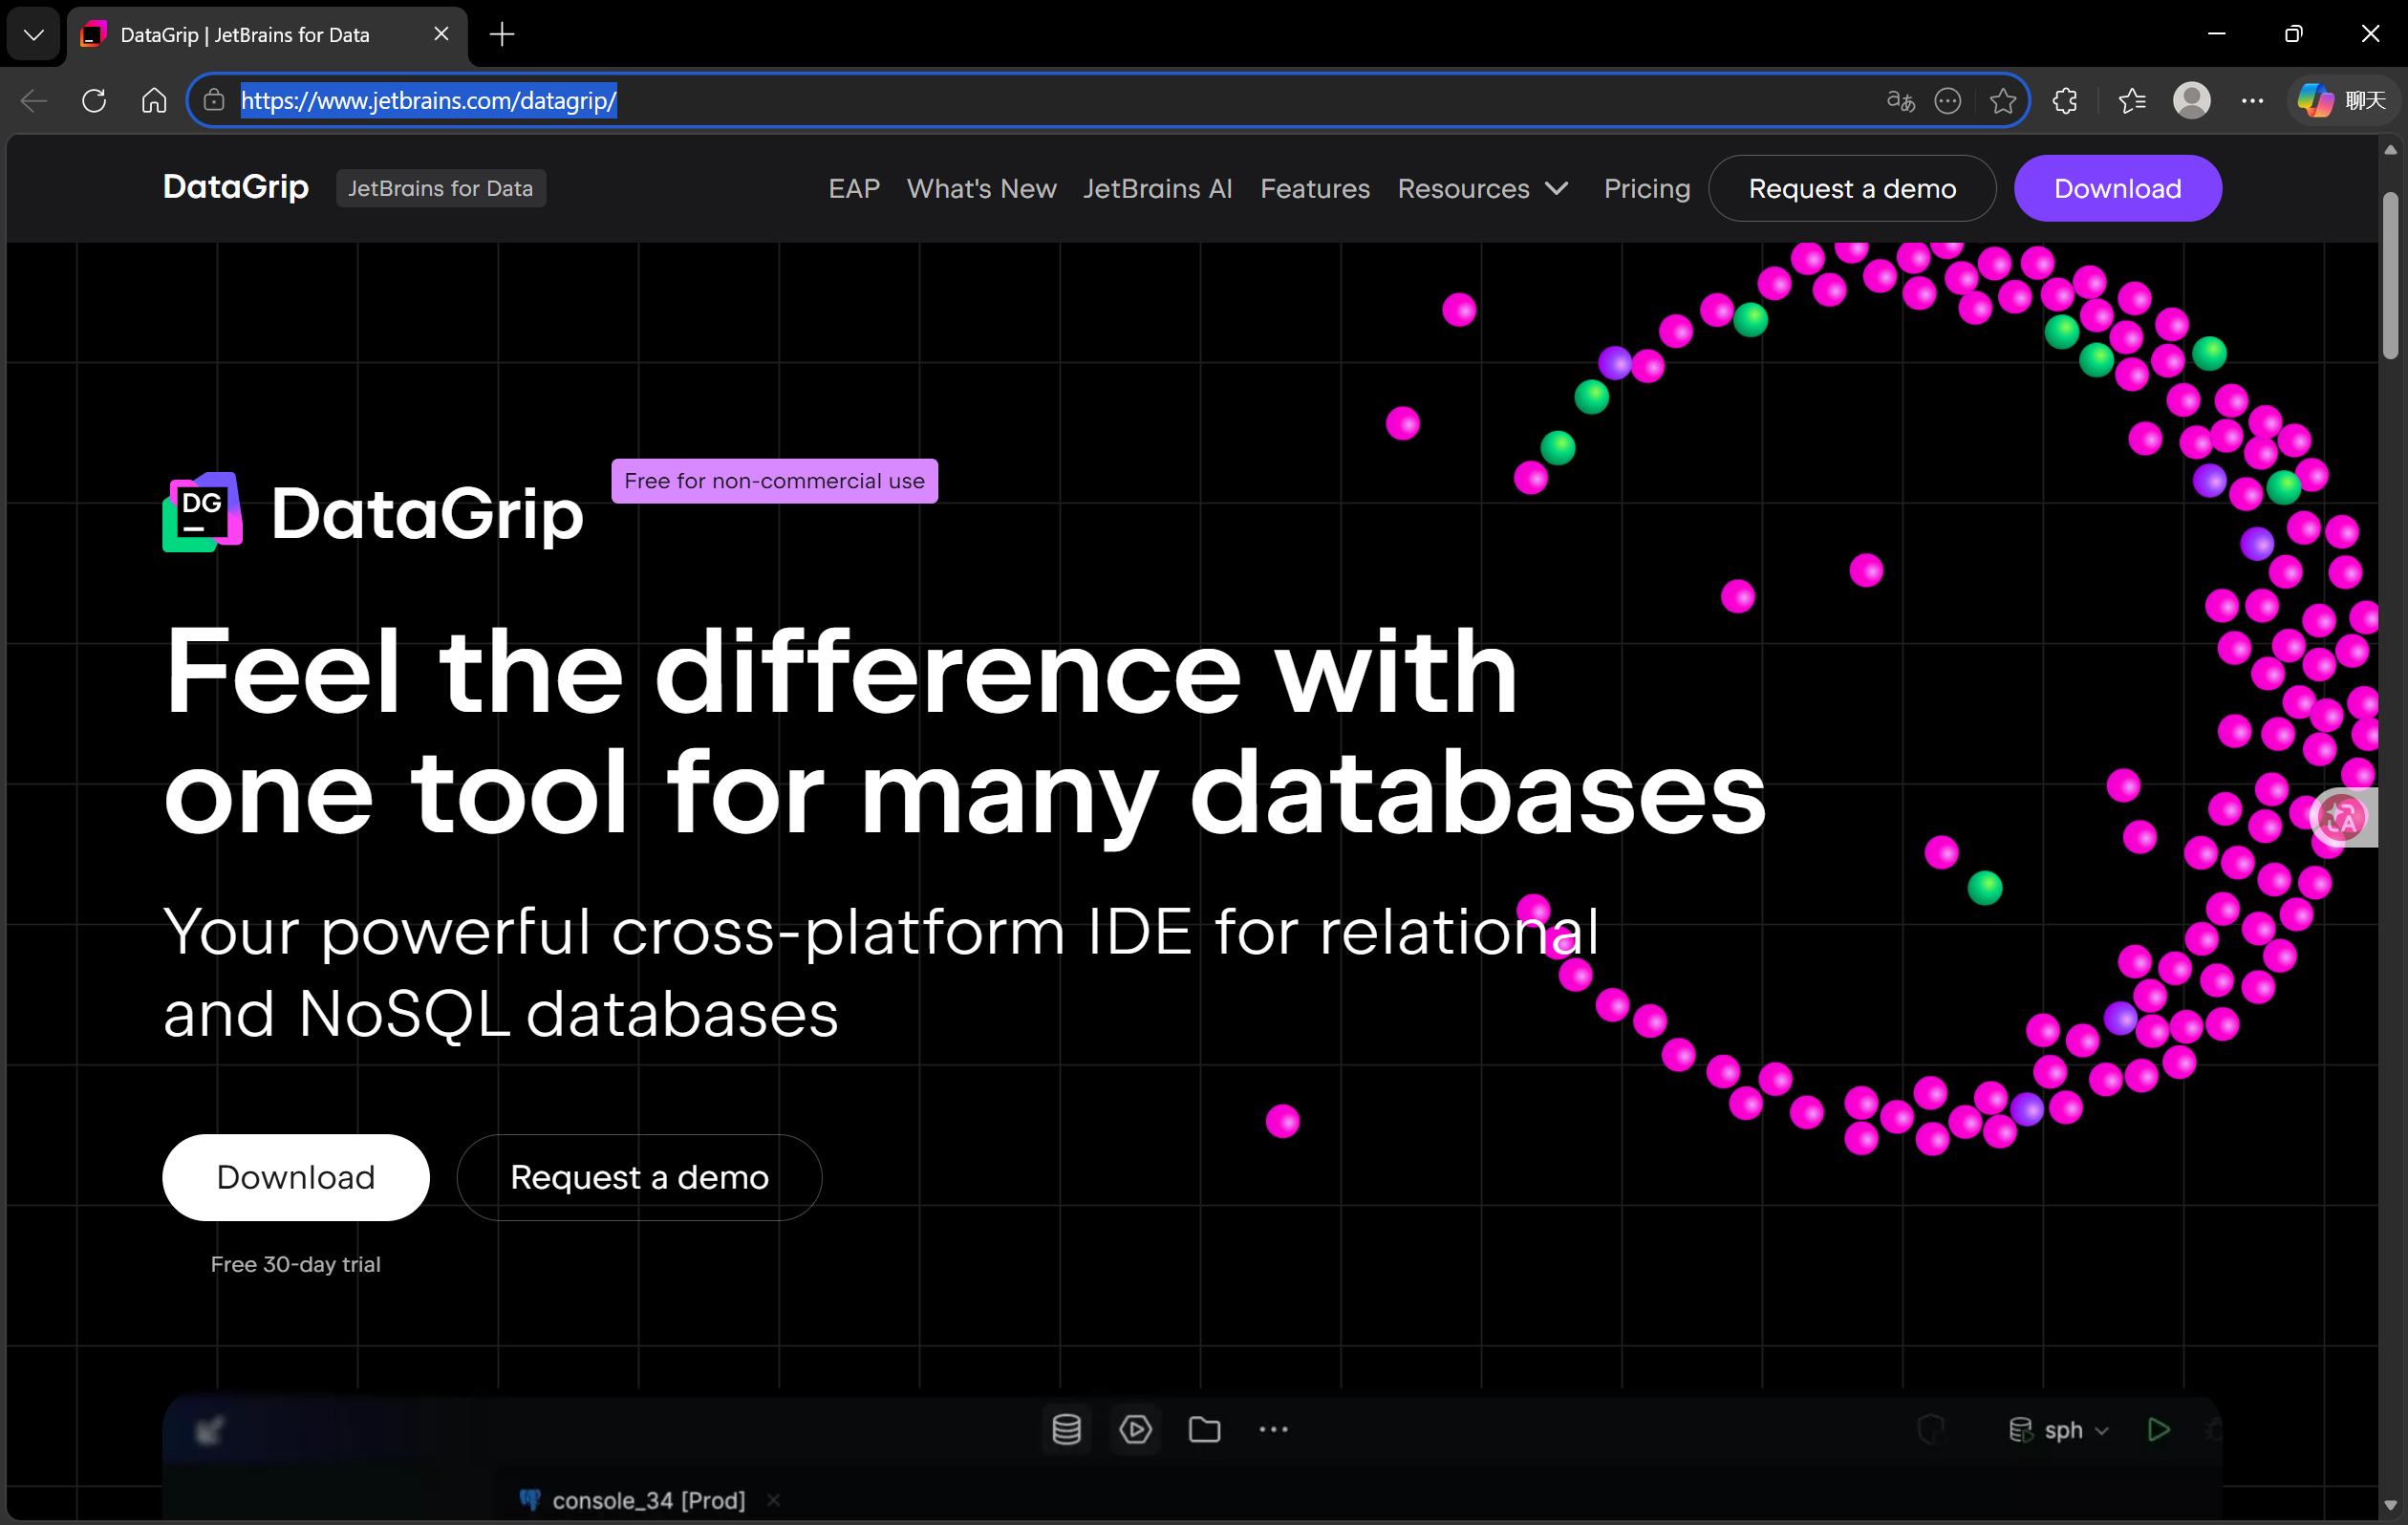Click Request a demo in the header

tap(1852, 188)
